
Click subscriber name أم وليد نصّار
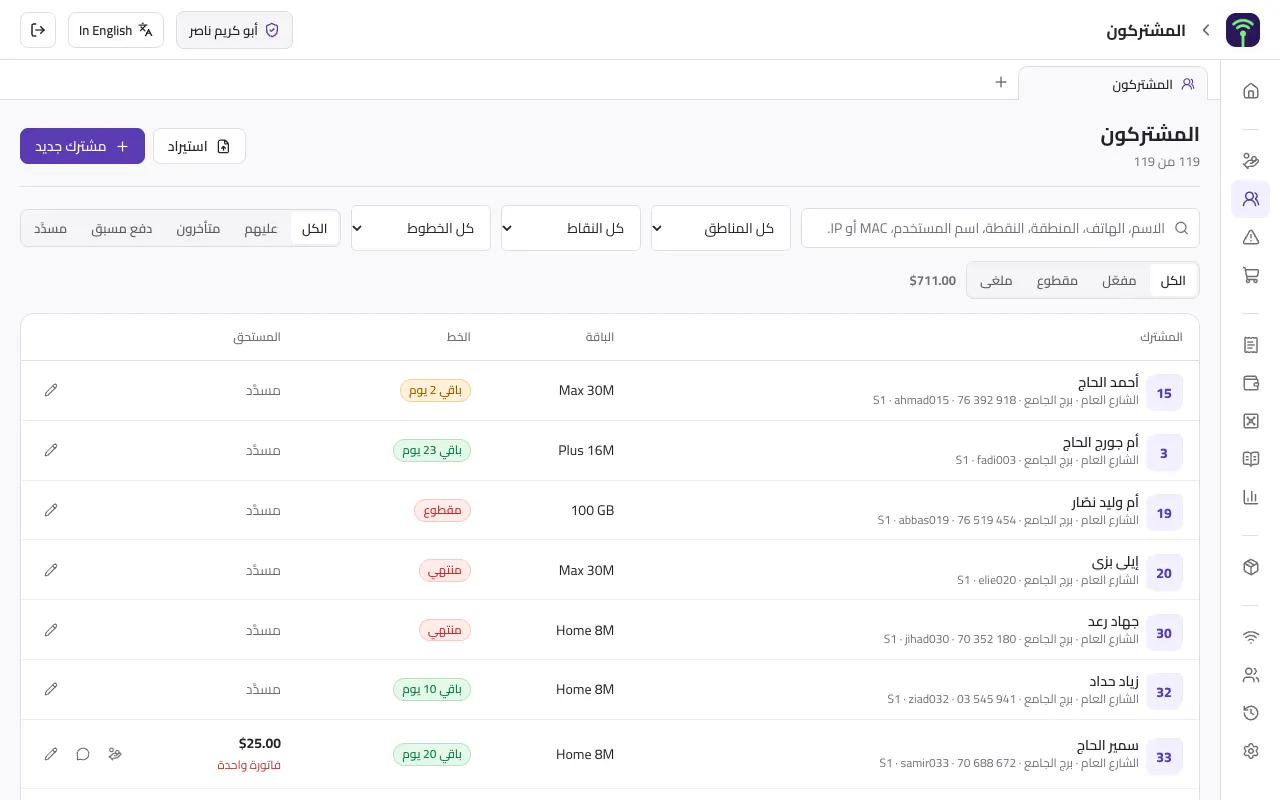pos(1105,502)
